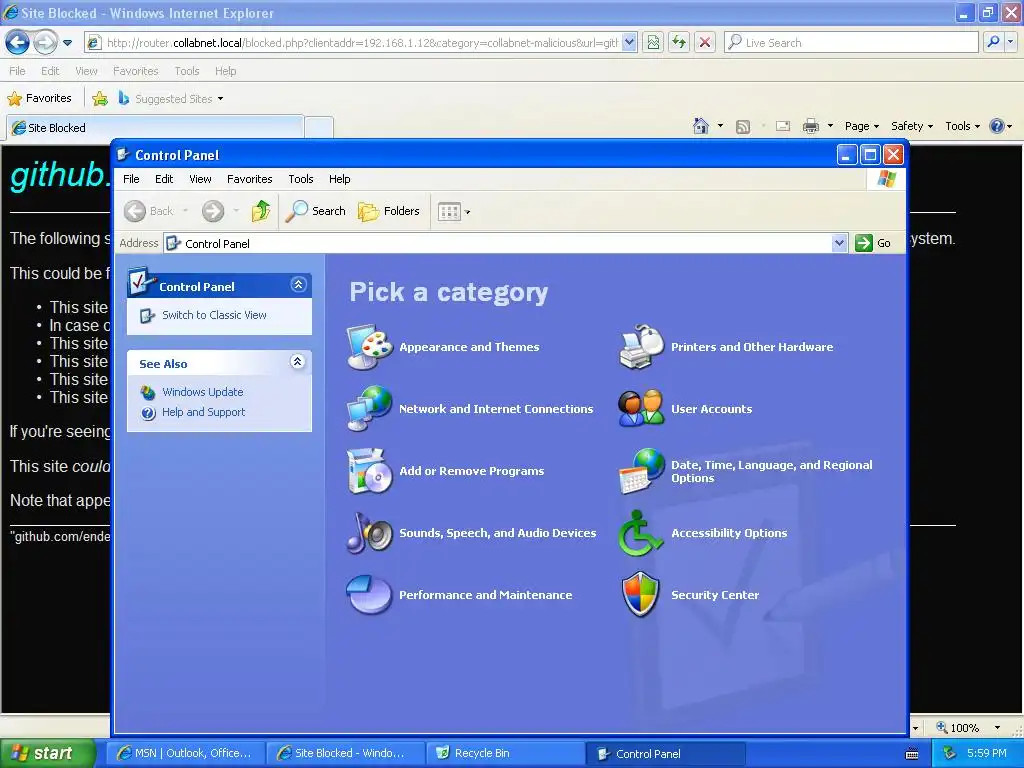
Task: Switch to Site Blocked taskbar button
Action: 345,753
